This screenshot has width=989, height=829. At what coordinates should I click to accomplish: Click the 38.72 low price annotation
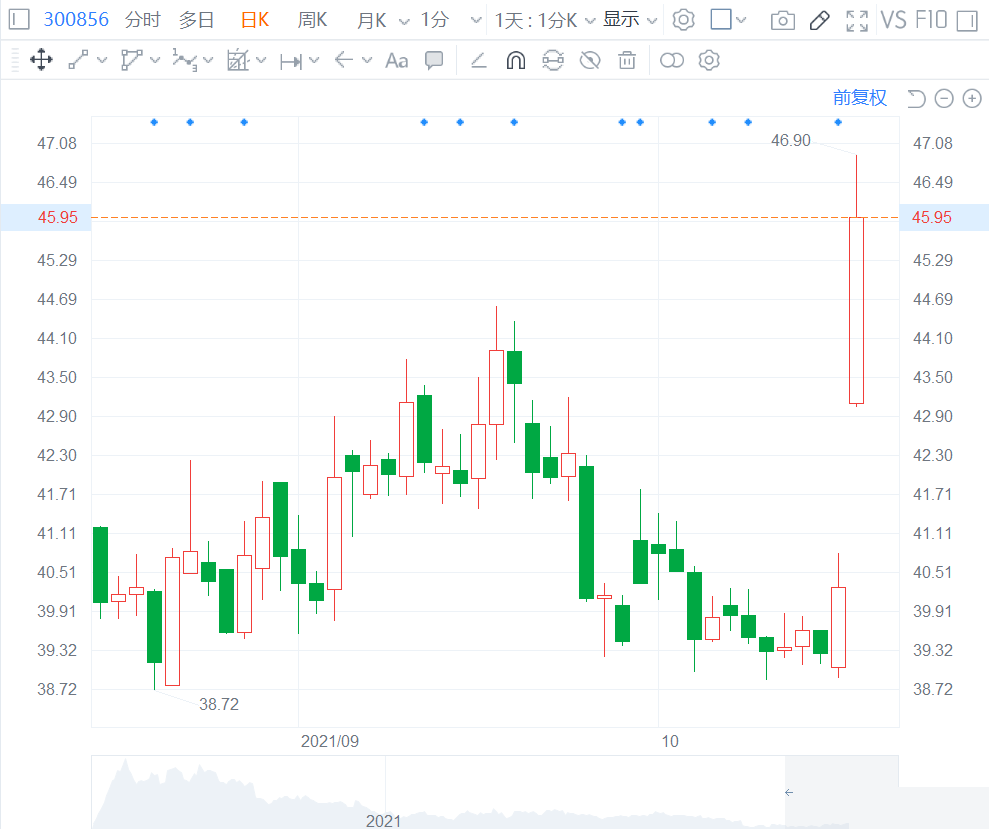219,704
